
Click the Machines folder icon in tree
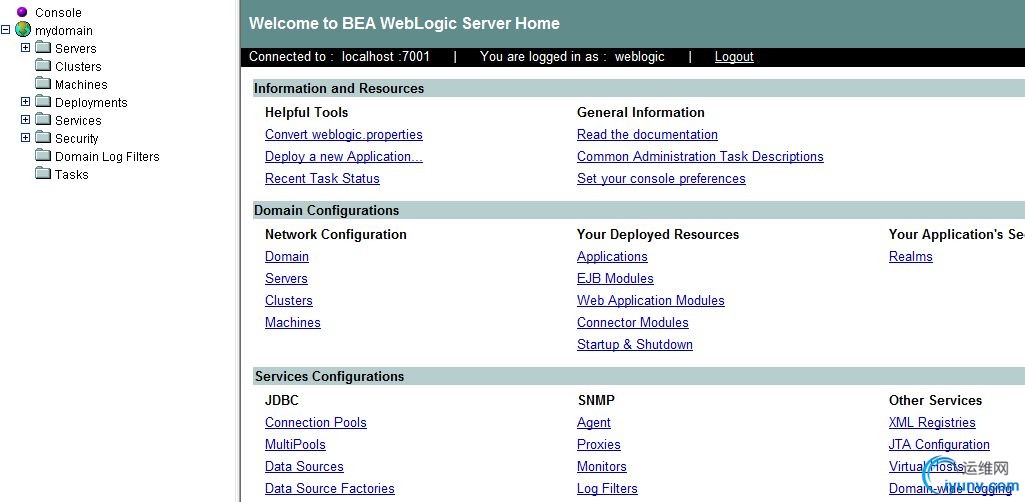coord(43,83)
